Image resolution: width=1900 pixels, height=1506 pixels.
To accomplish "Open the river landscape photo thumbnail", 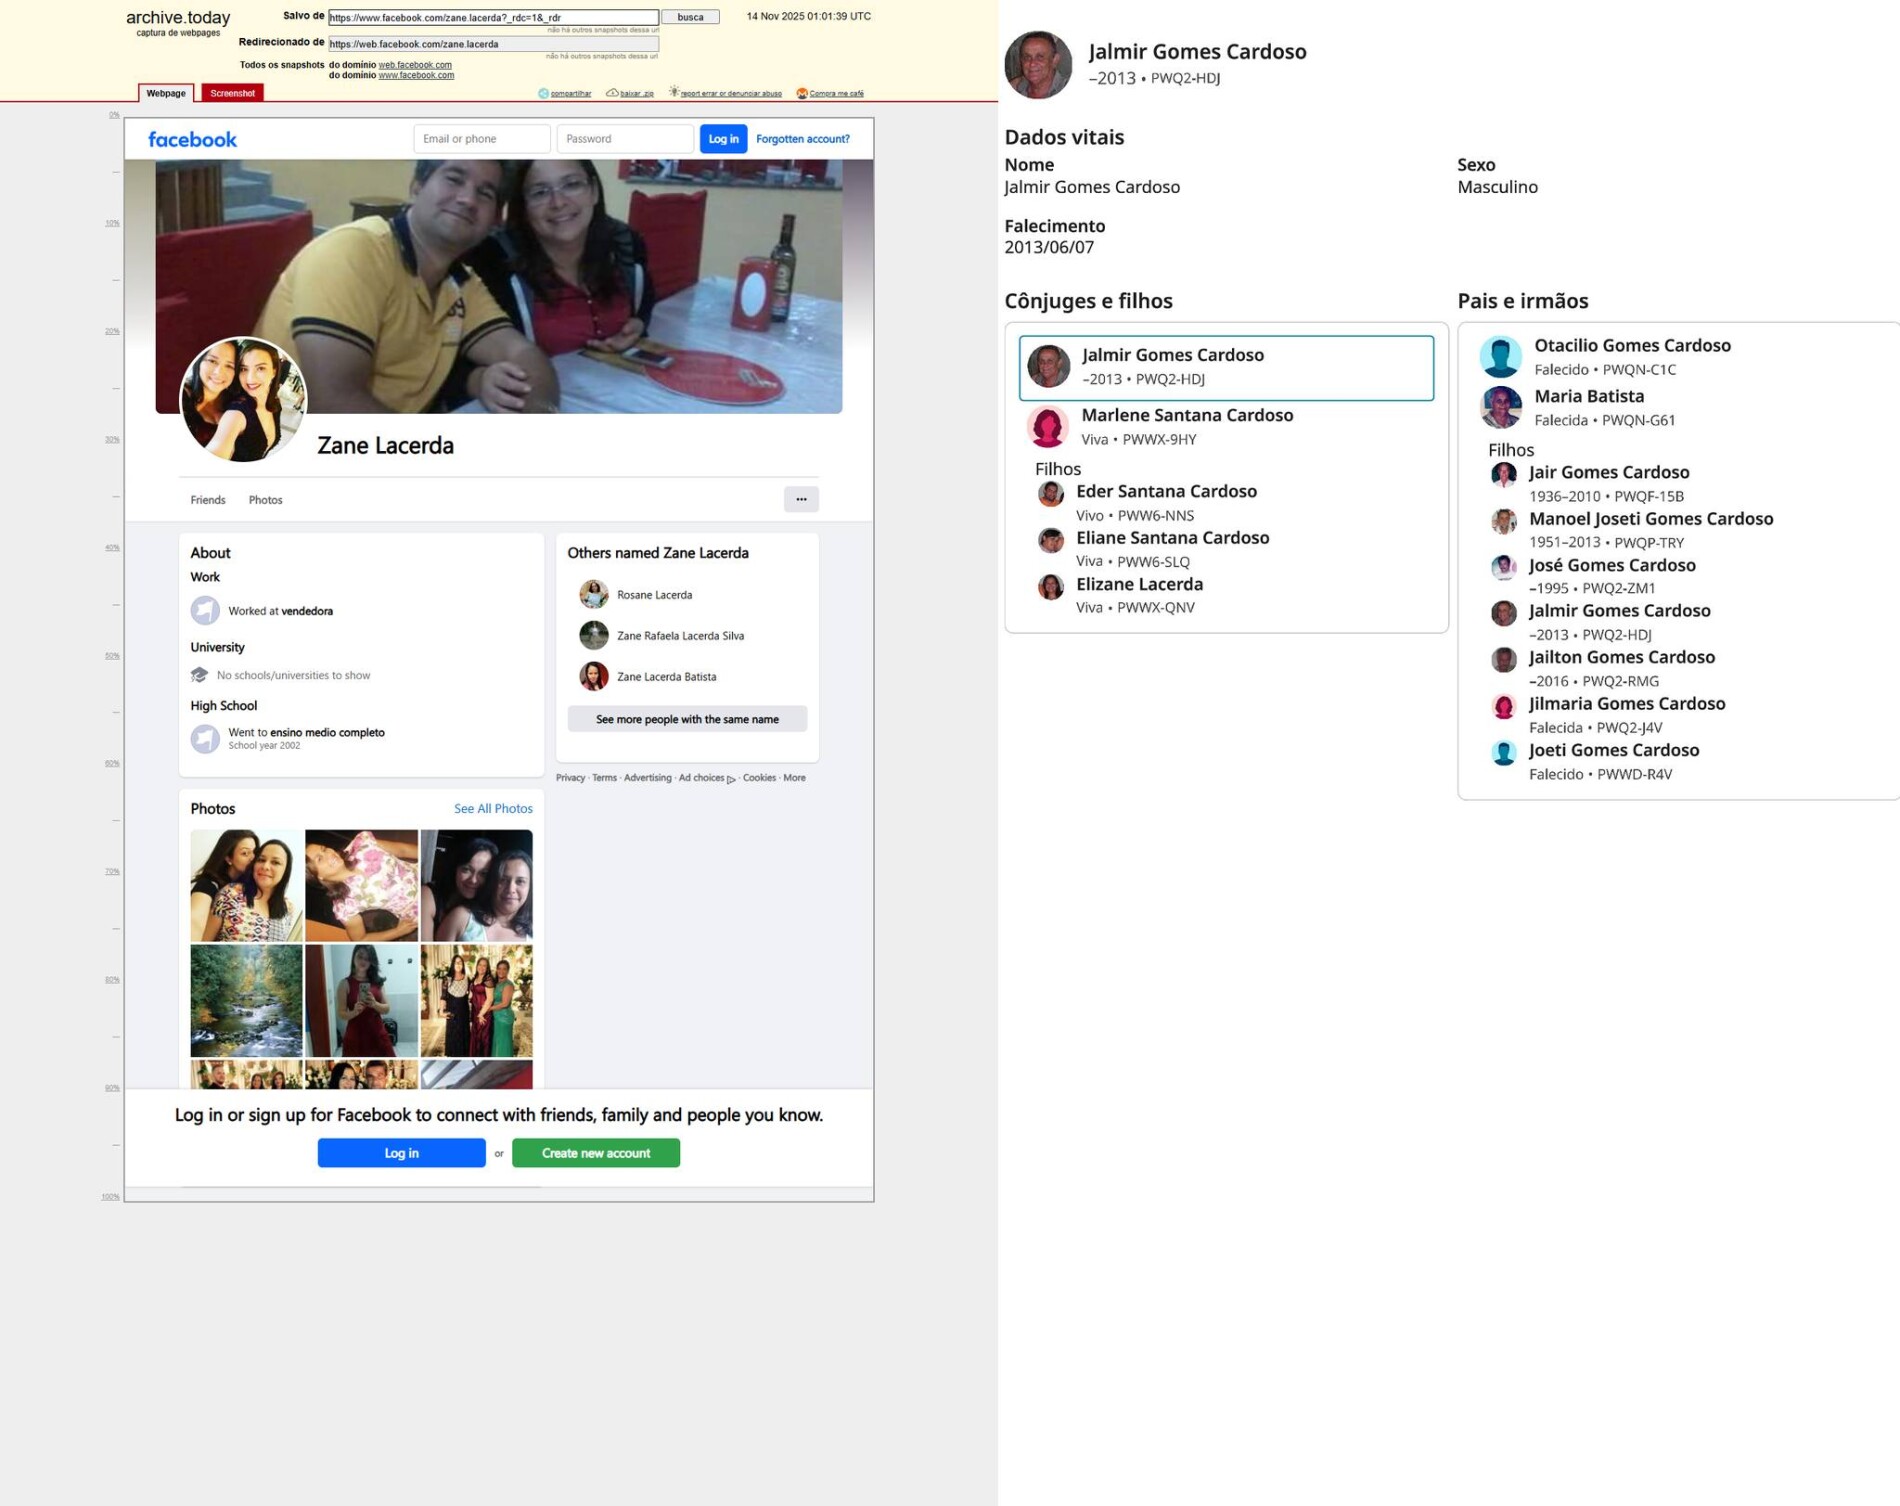I will tap(246, 1001).
